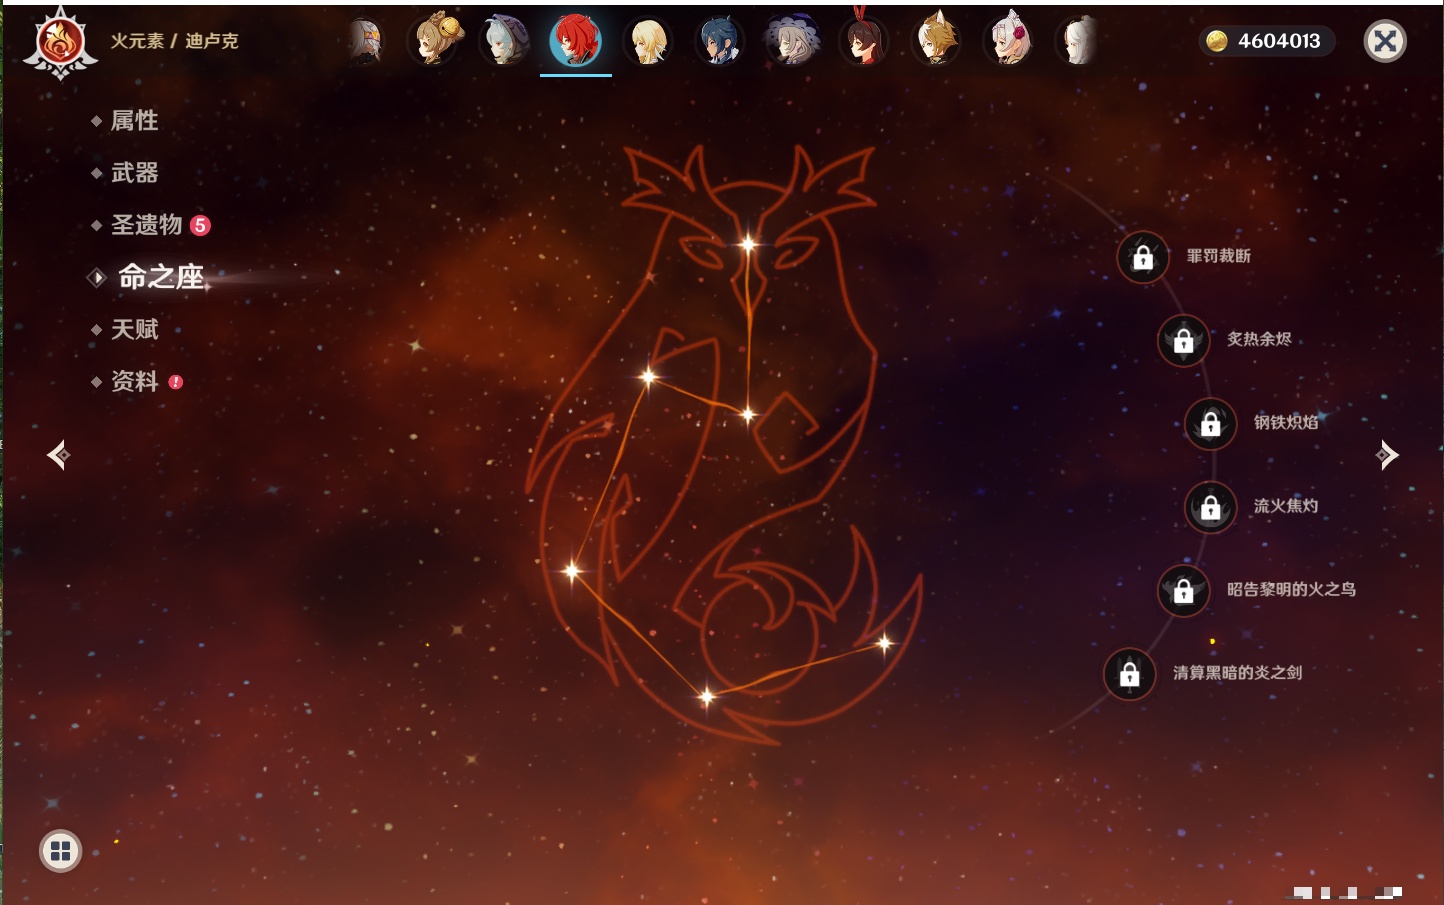Go to previous character with left arrow
1444x905 pixels.
58,455
